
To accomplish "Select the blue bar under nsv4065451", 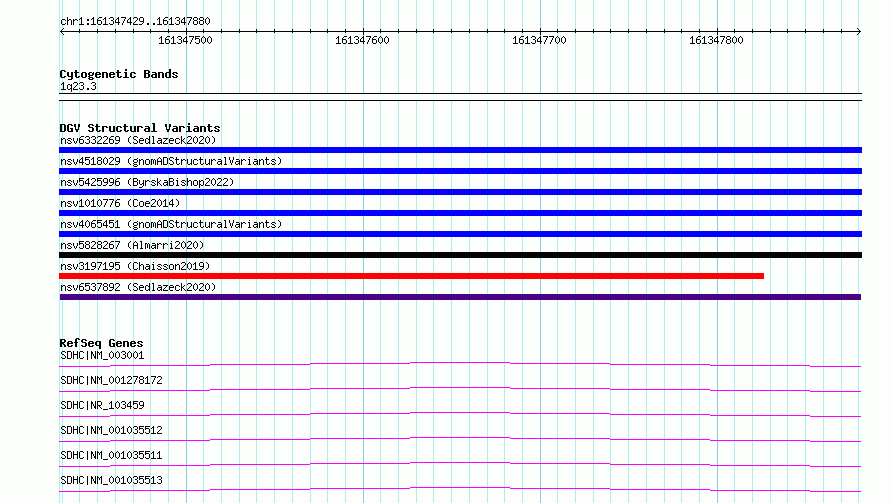I will pos(460,234).
